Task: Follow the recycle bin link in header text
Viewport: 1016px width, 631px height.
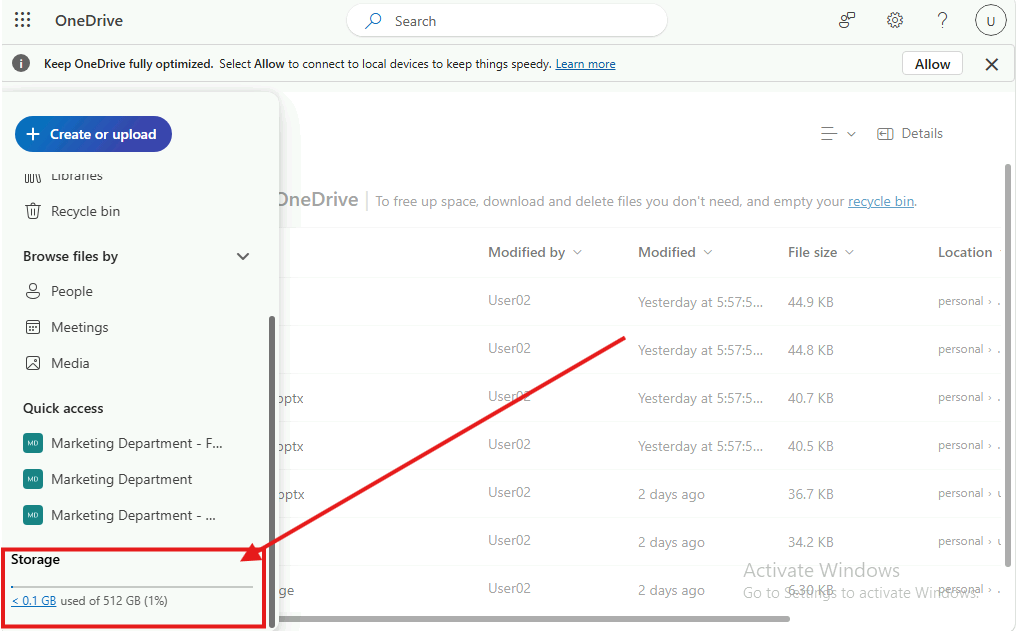Action: (881, 201)
